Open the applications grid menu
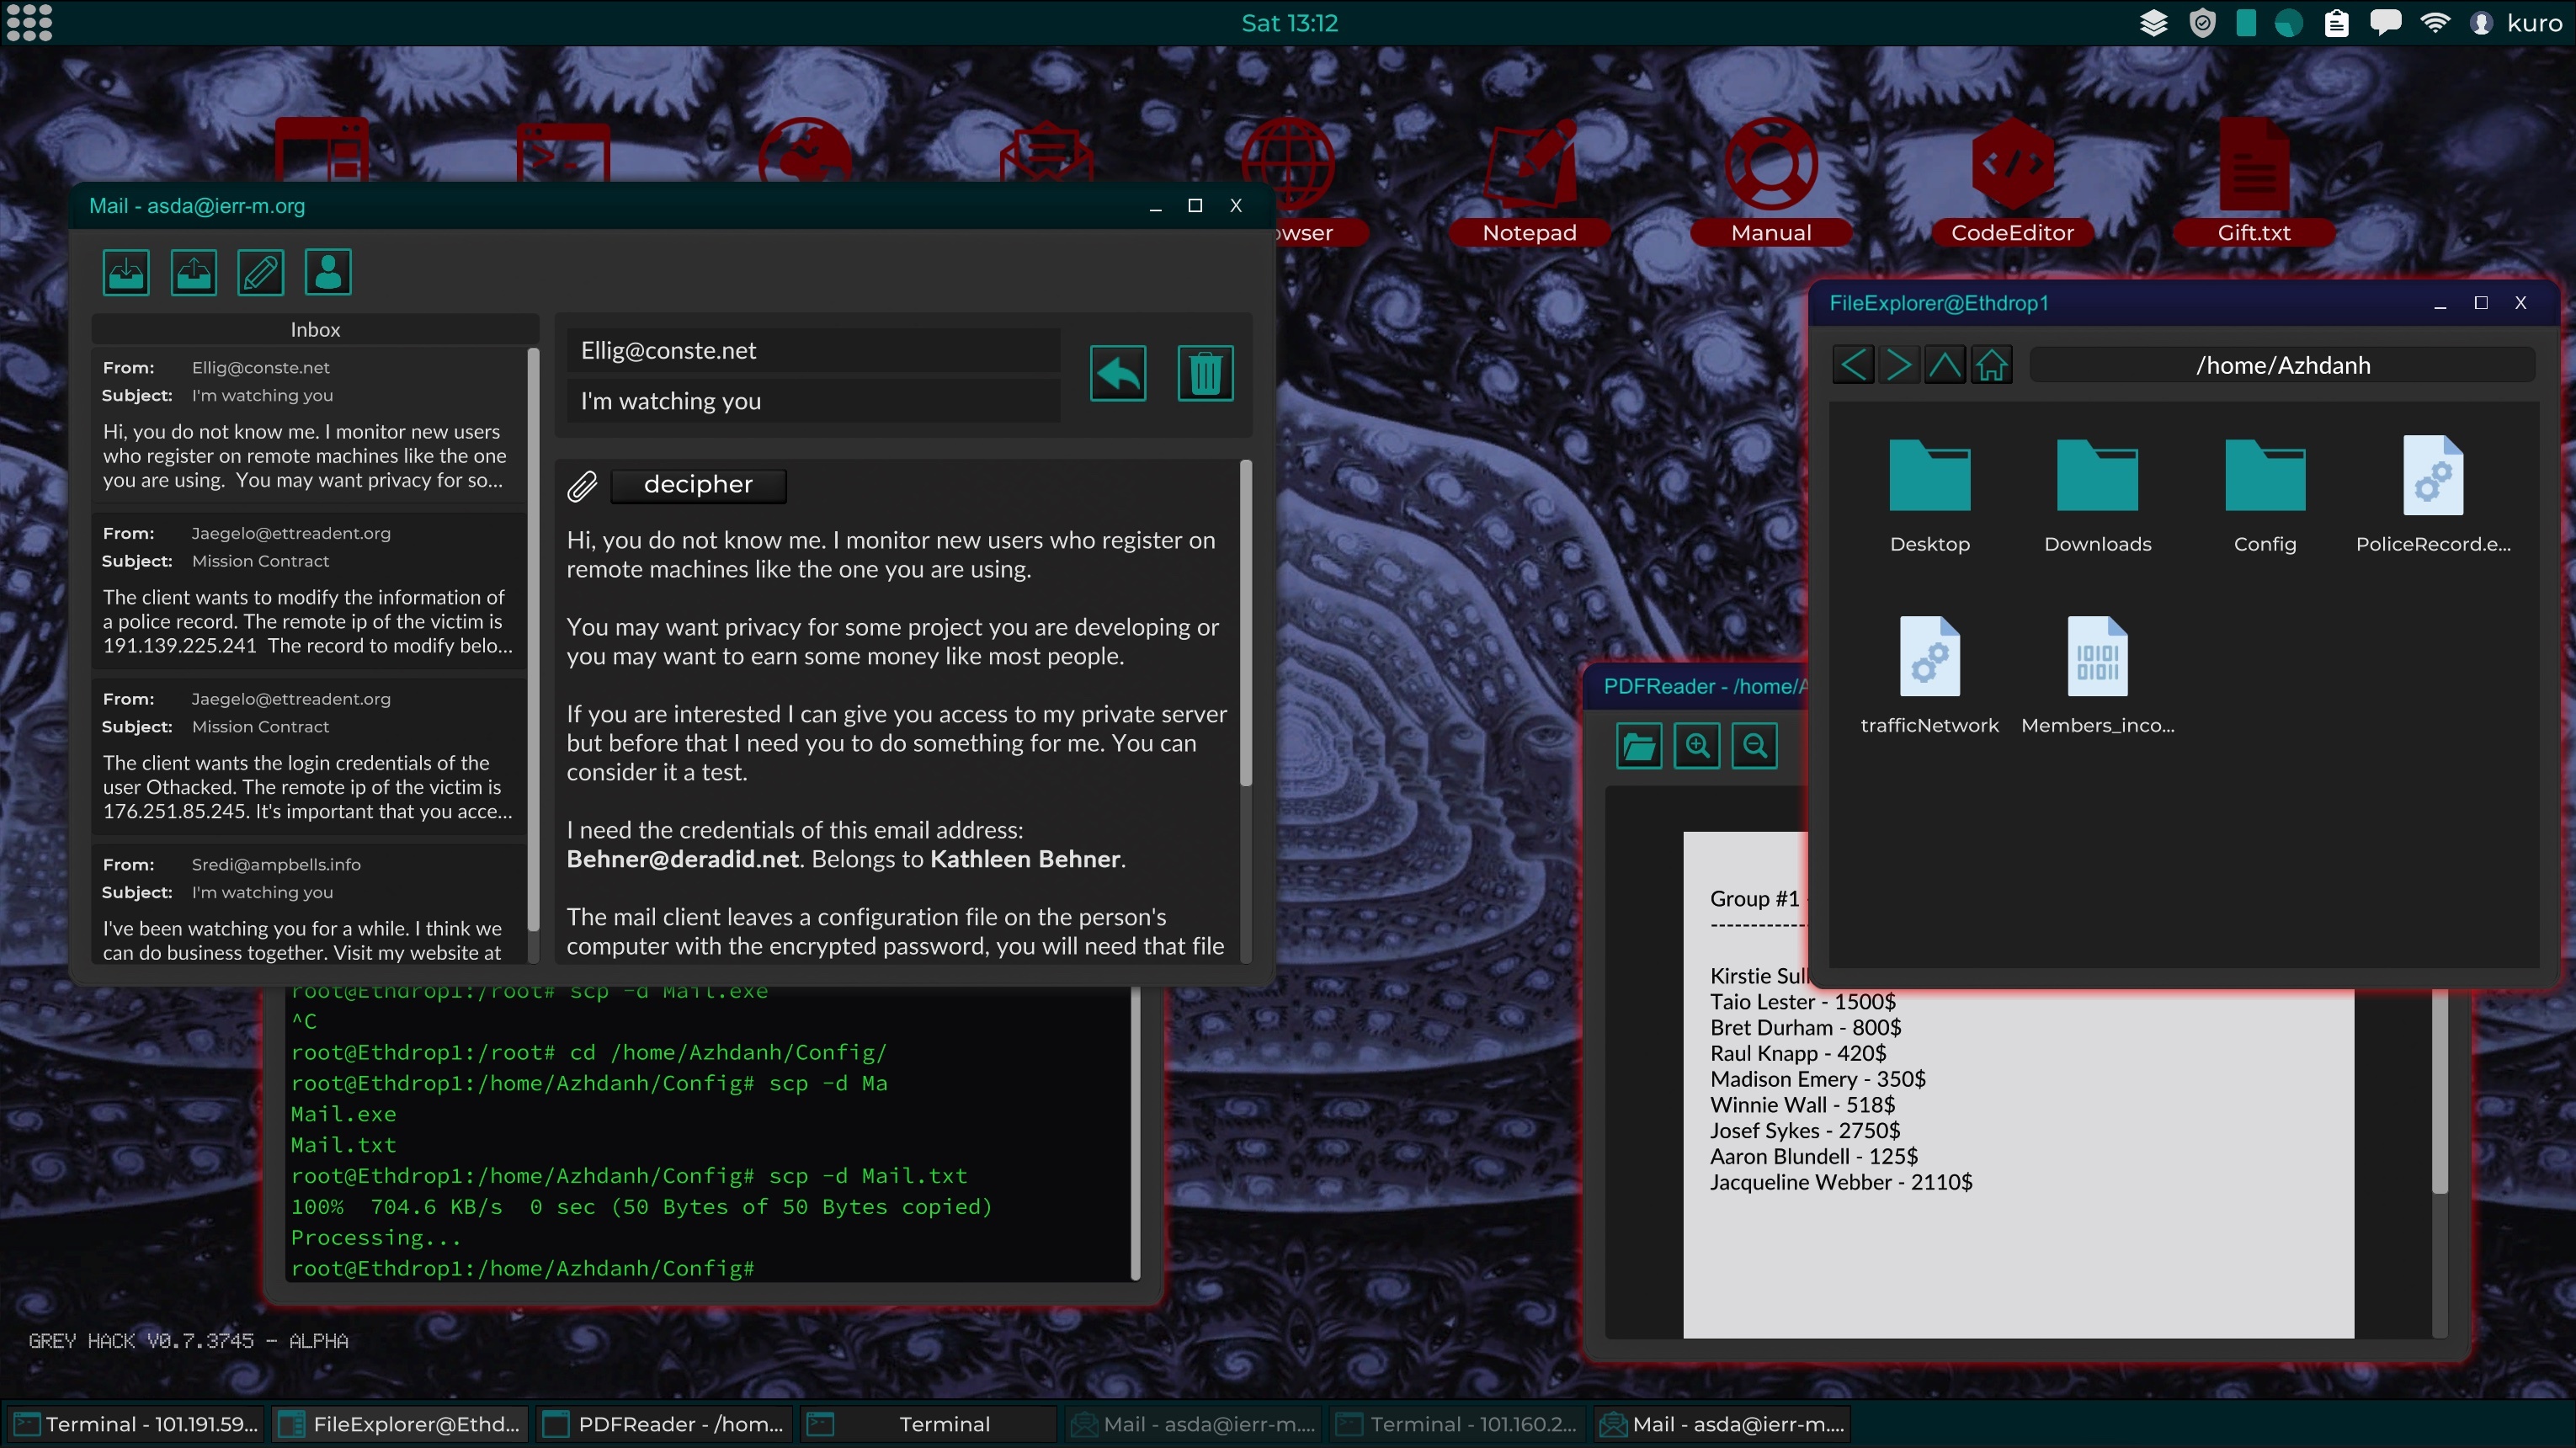Image resolution: width=2576 pixels, height=1448 pixels. pos(29,22)
